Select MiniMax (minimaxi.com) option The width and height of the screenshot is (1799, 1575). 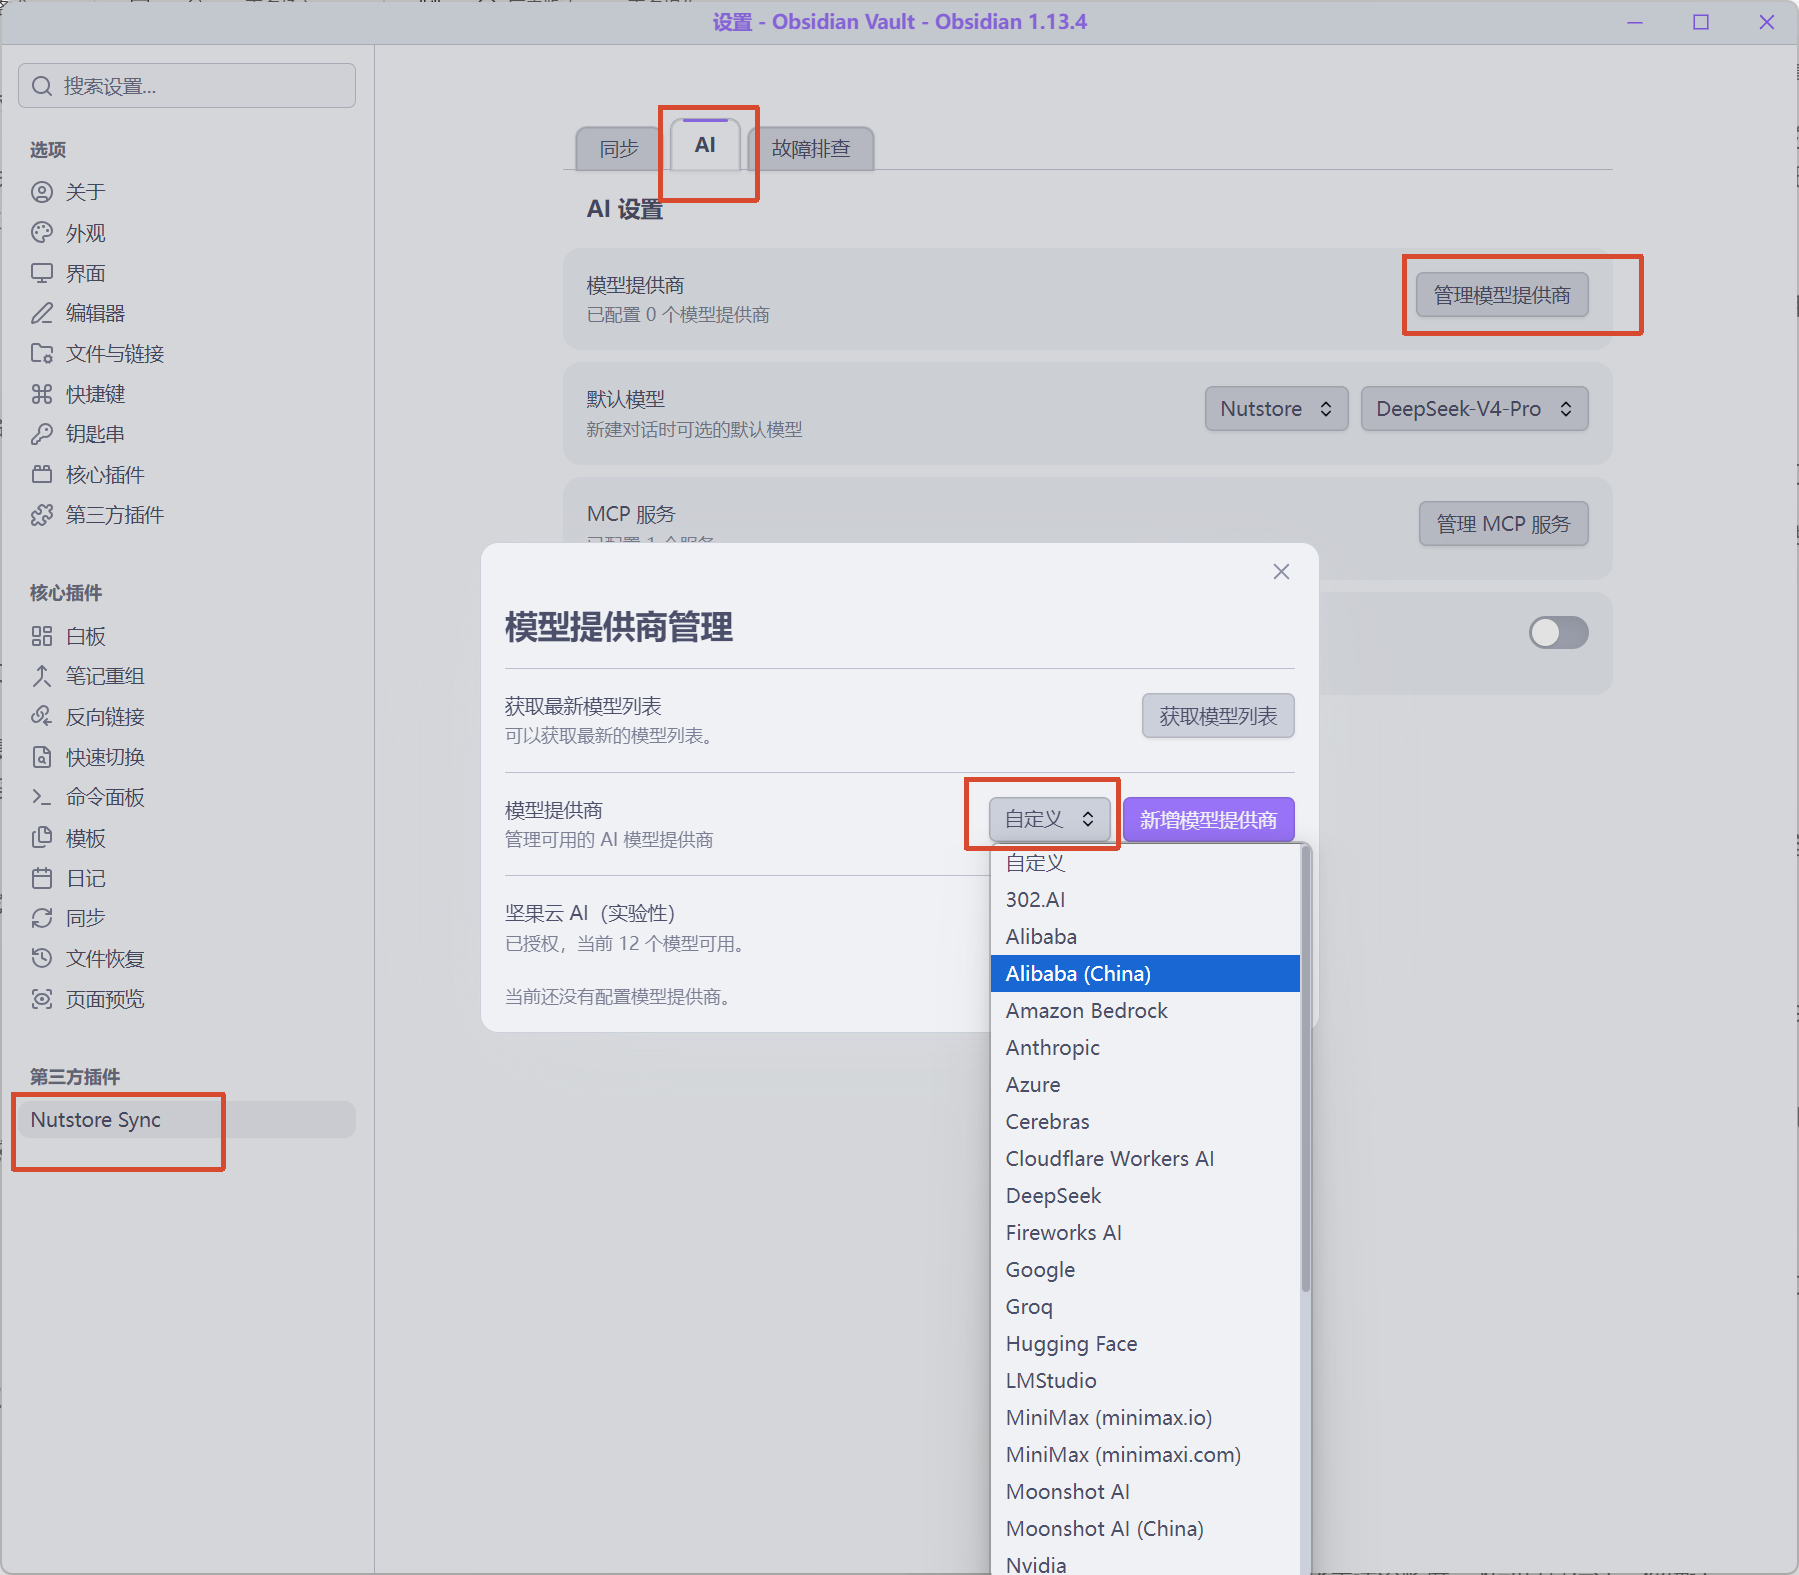[1145, 1455]
